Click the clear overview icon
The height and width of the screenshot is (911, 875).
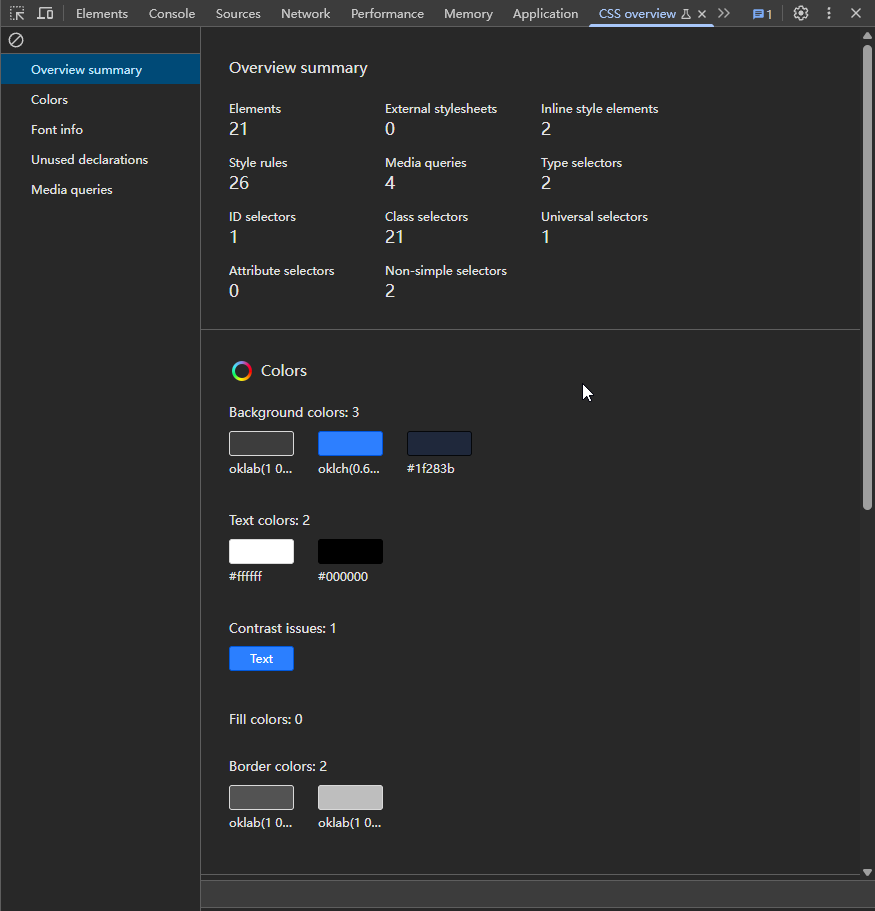pos(16,40)
